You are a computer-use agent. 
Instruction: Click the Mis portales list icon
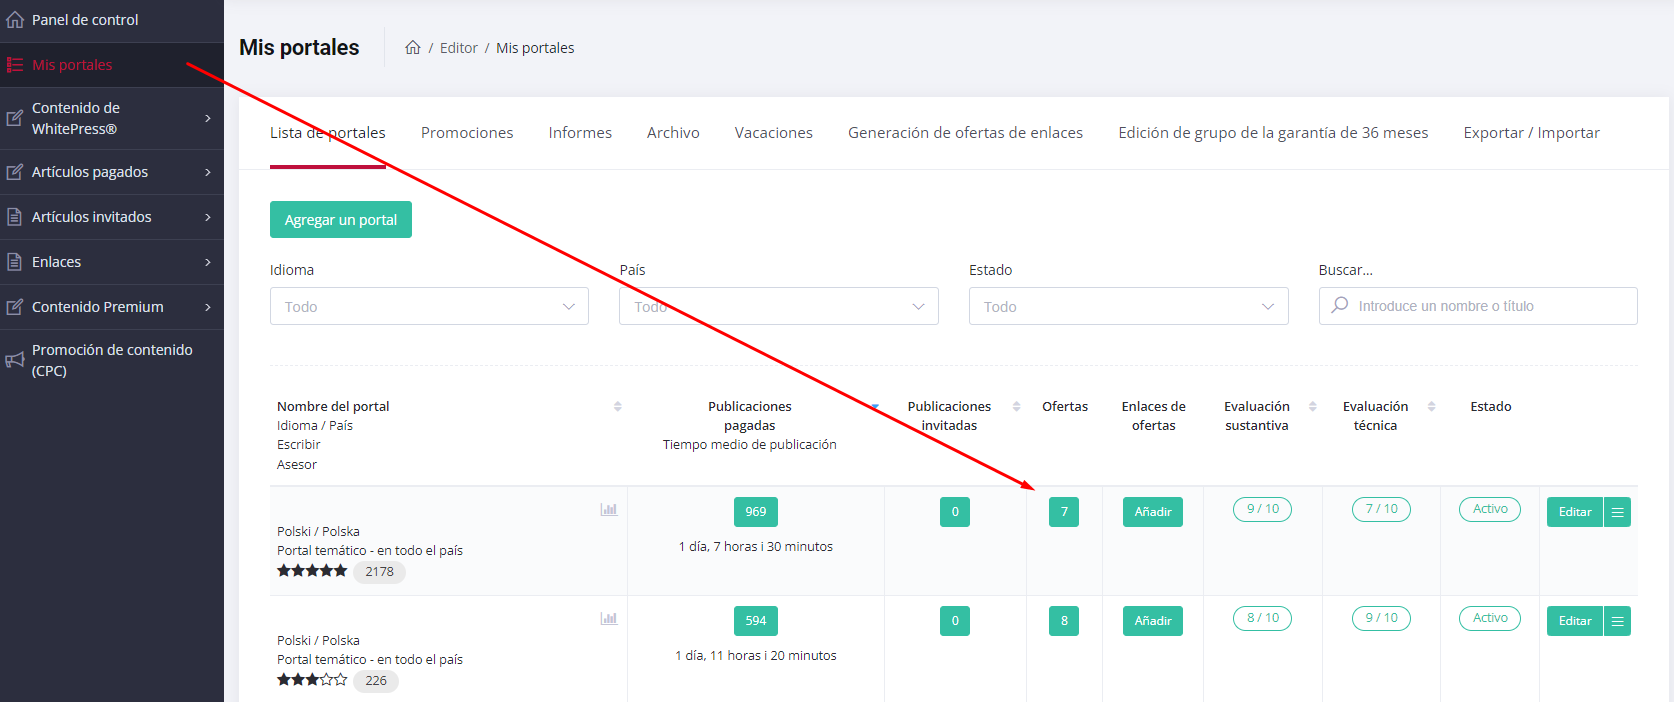coord(15,65)
